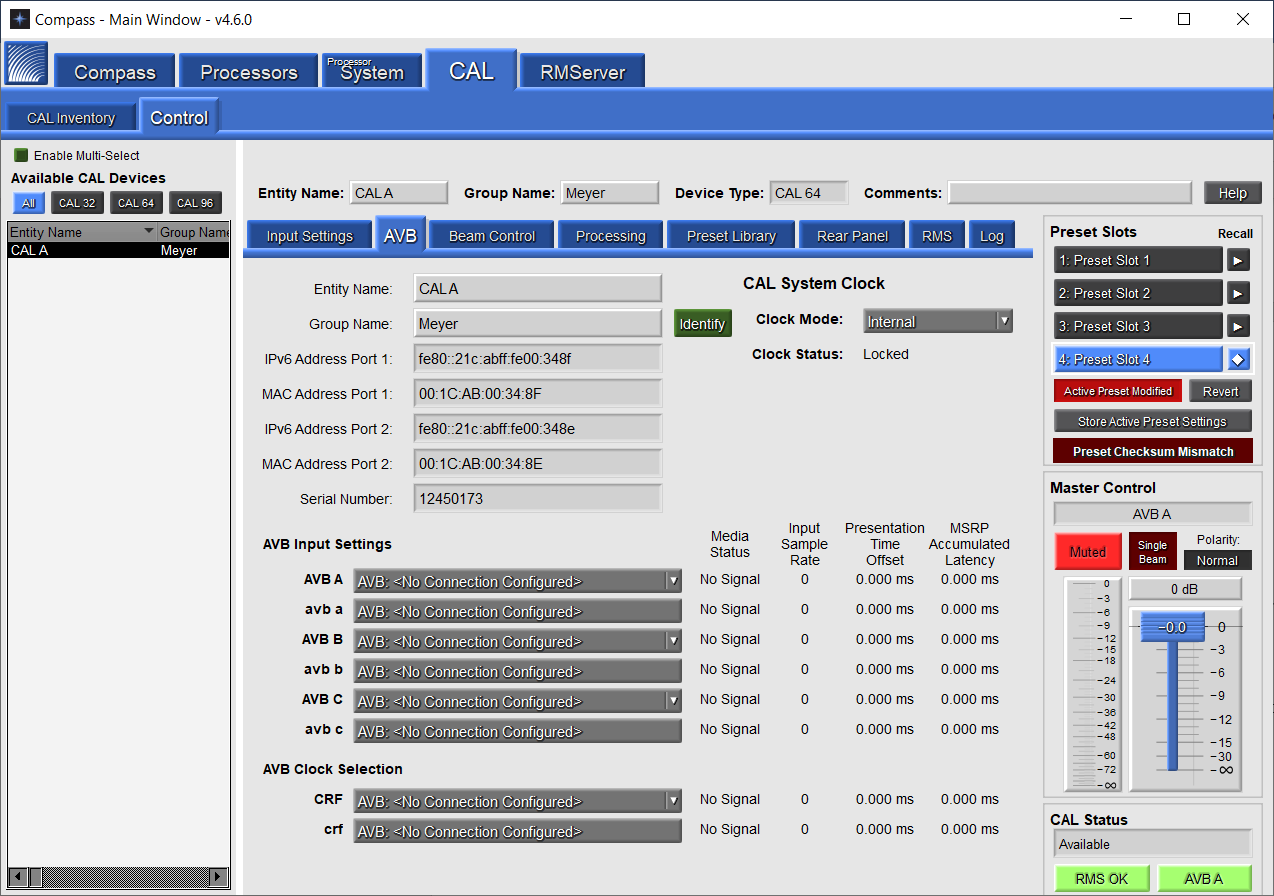Open the AVB C connection dropdown
This screenshot has width=1274, height=896.
[517, 701]
